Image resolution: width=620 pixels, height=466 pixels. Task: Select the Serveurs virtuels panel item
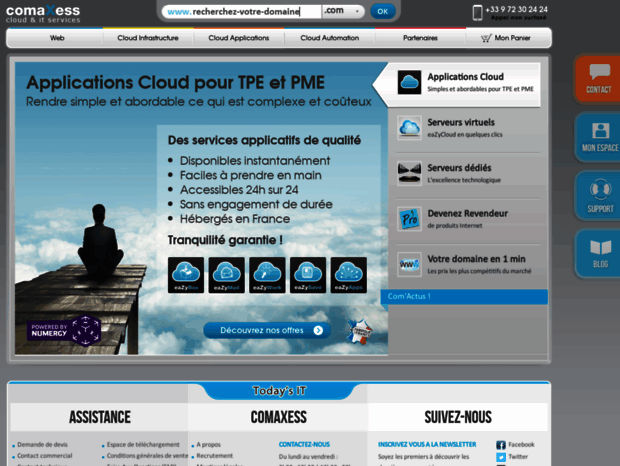click(467, 128)
